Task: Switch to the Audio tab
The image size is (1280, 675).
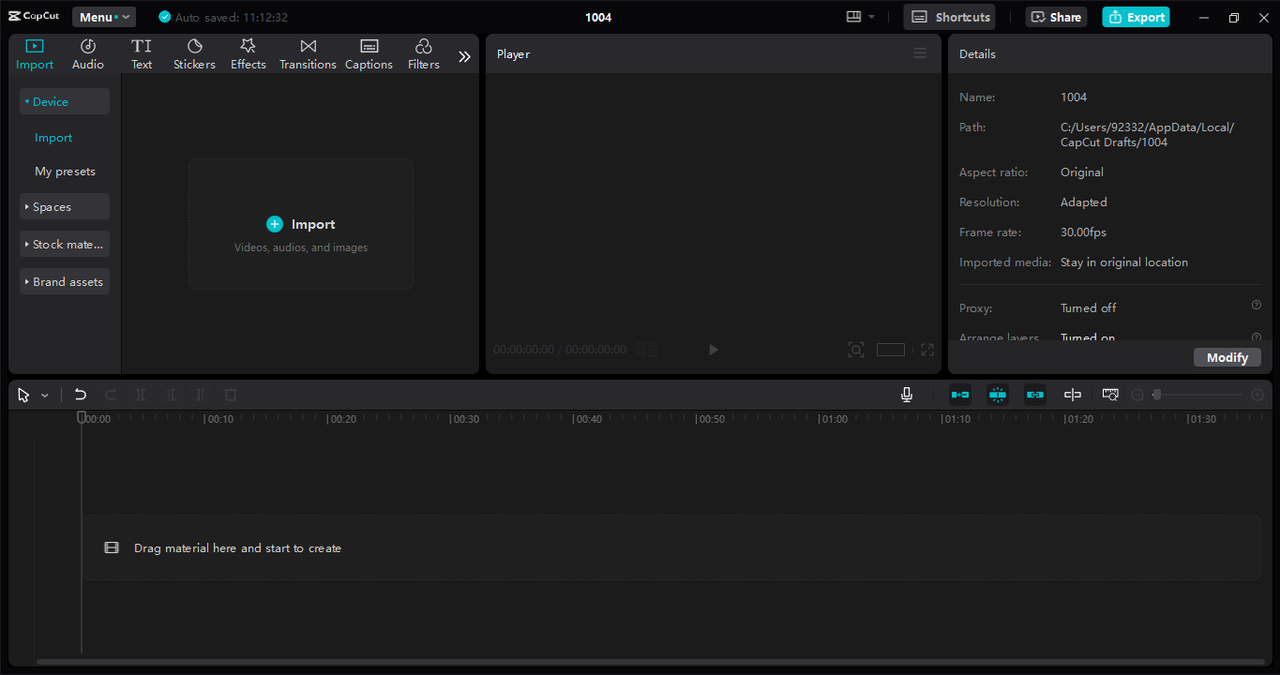Action: [88, 54]
